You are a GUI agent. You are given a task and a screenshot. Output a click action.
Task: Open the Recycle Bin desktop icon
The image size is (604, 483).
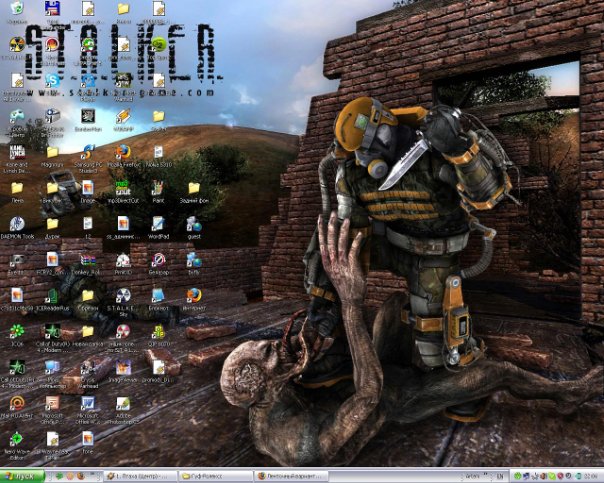point(17,9)
